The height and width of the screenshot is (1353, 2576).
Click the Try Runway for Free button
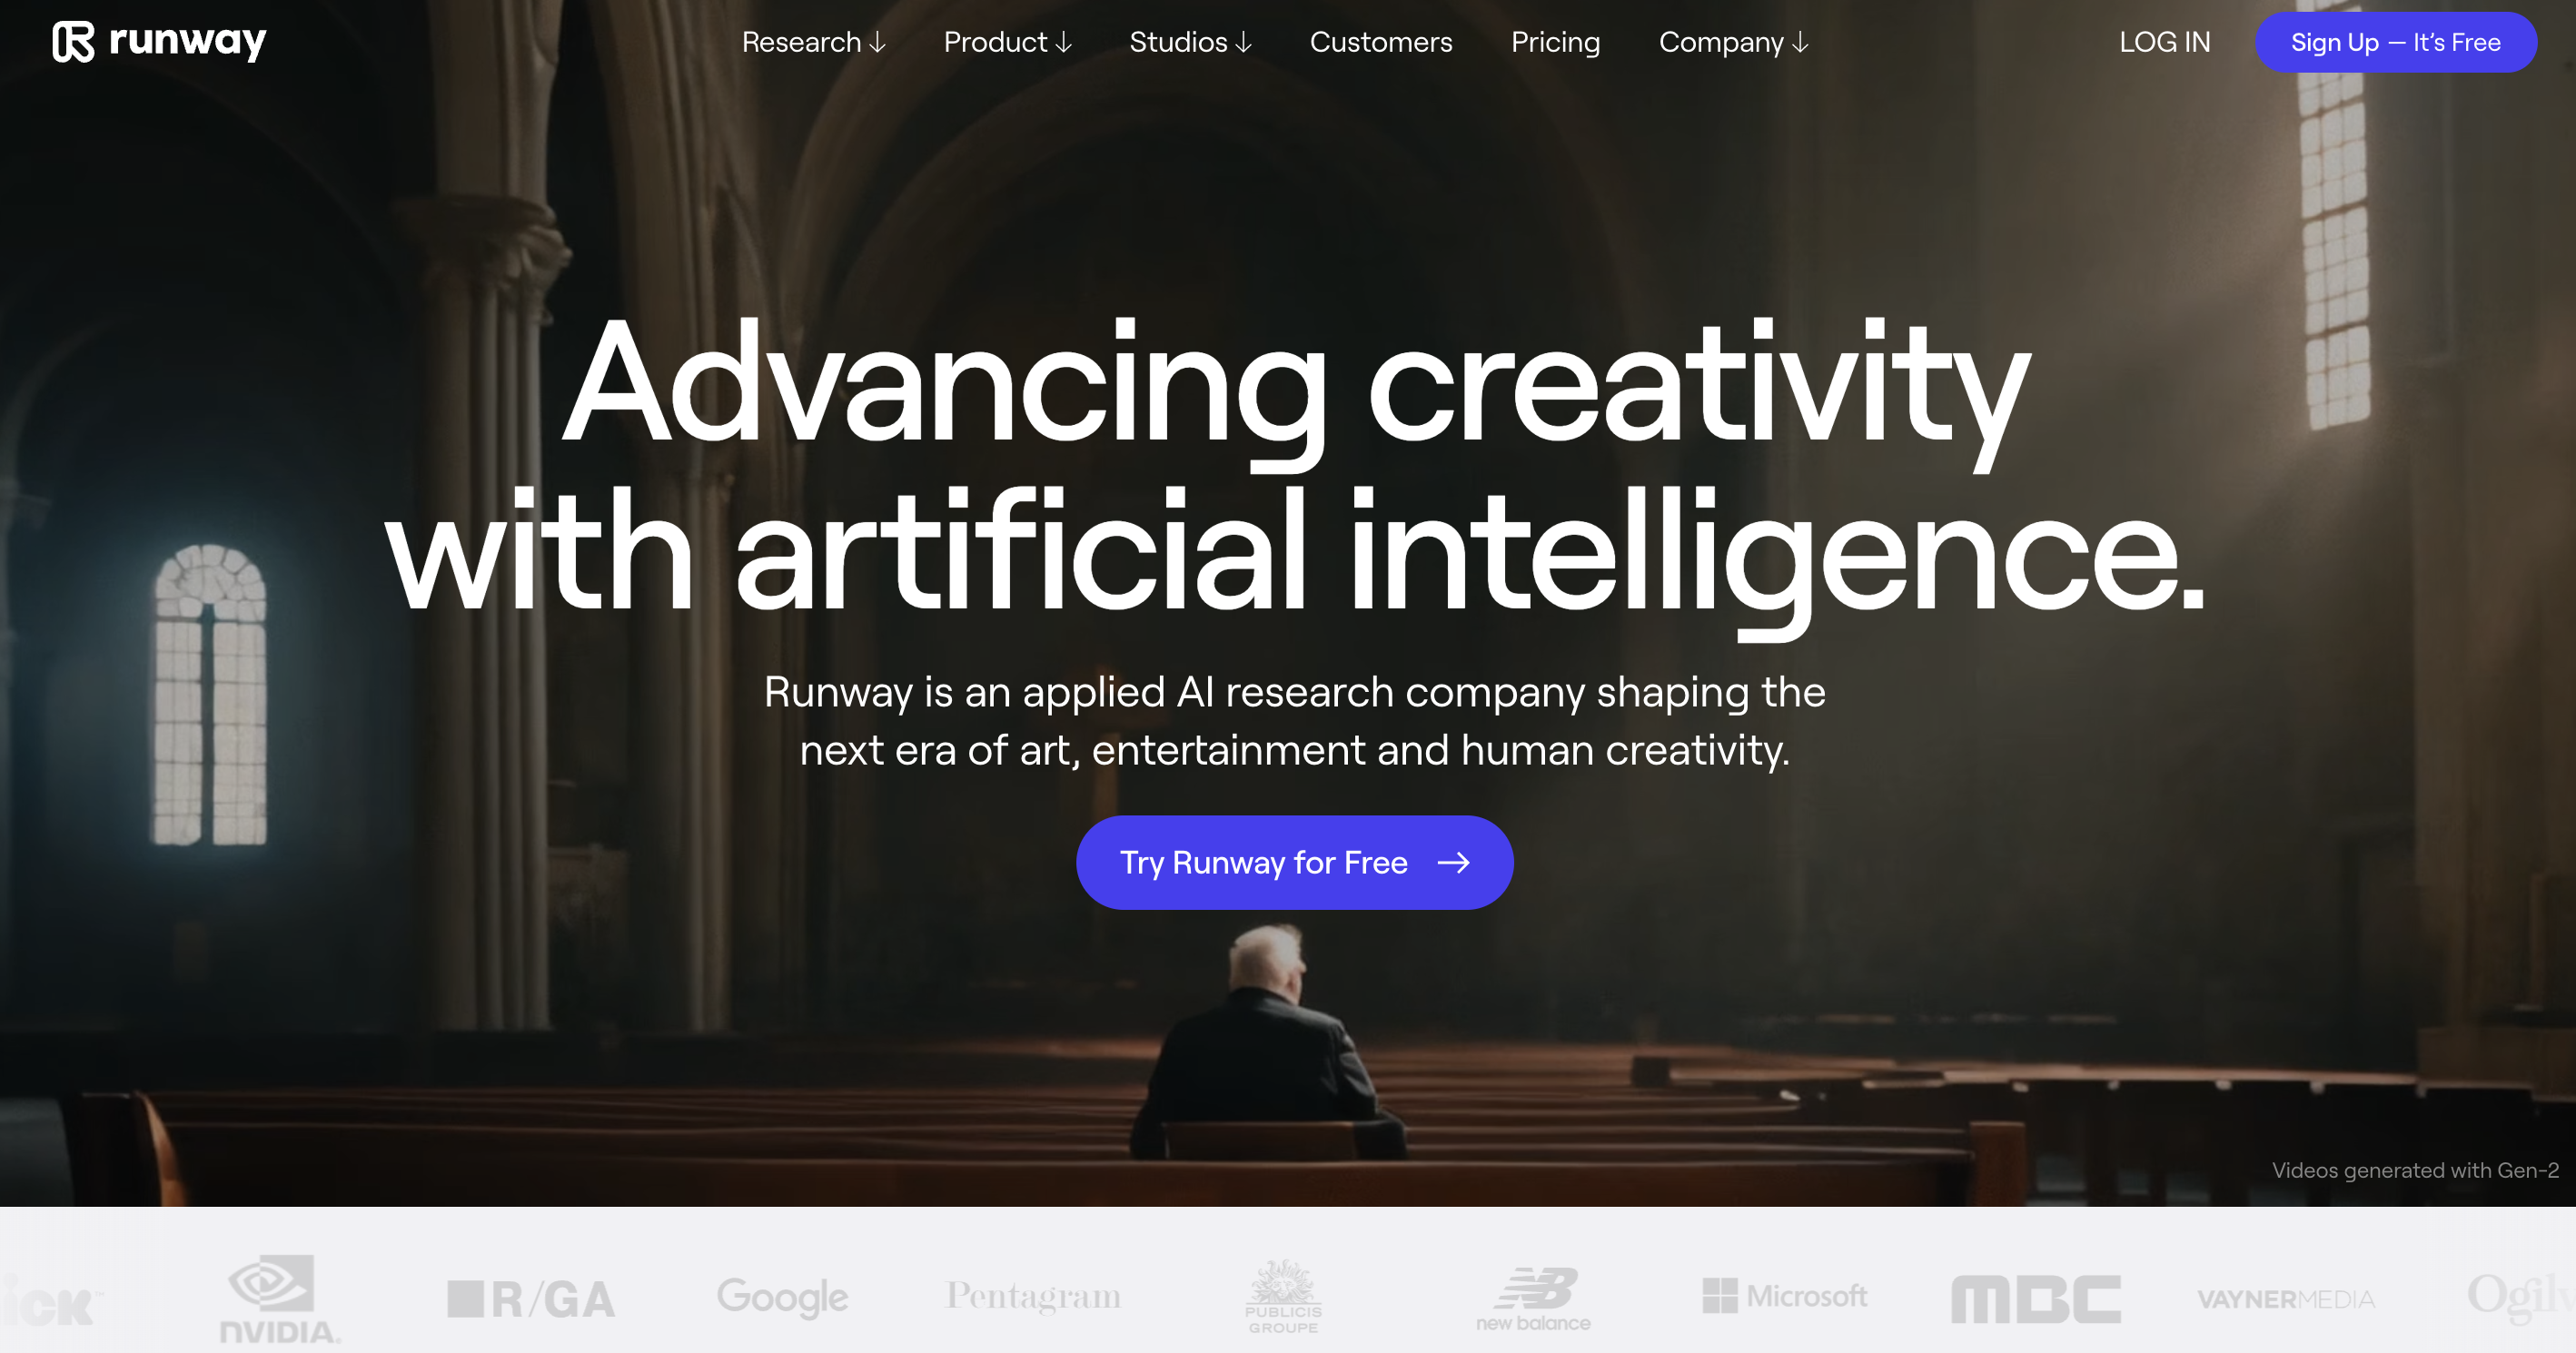click(1293, 863)
